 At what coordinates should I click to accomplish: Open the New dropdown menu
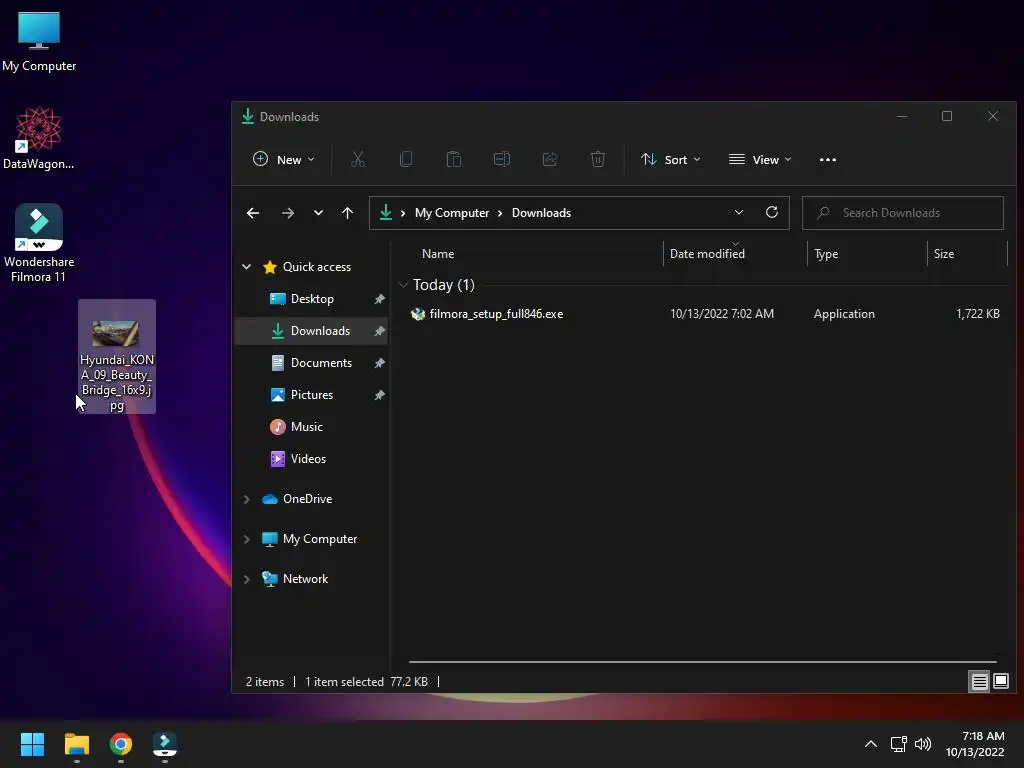point(283,159)
